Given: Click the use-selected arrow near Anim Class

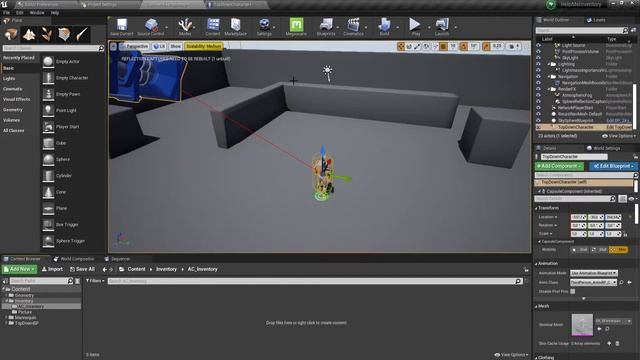Looking at the screenshot, I should [629, 282].
